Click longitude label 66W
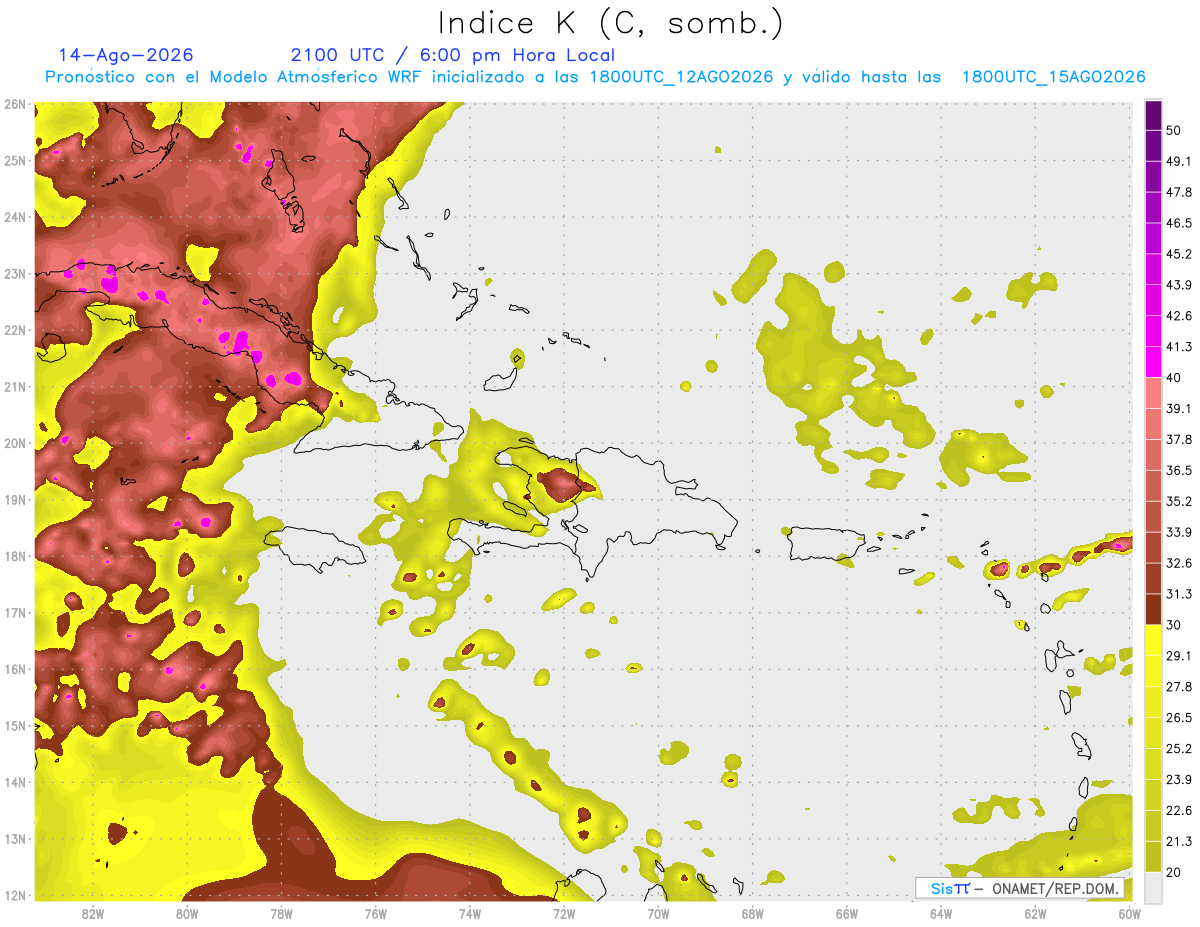This screenshot has width=1200, height=927. [846, 913]
